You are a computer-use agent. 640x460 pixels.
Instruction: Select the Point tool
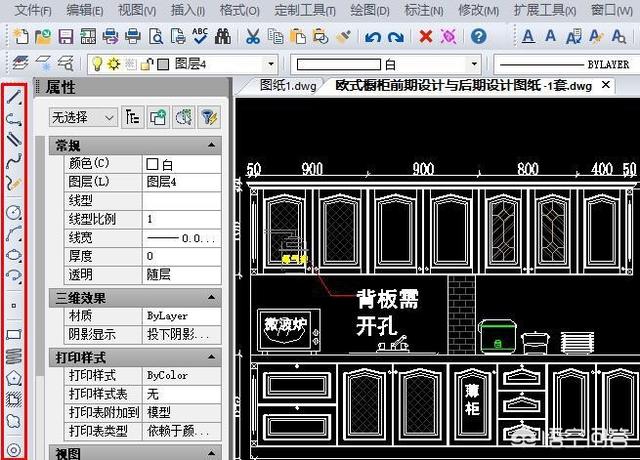point(14,305)
